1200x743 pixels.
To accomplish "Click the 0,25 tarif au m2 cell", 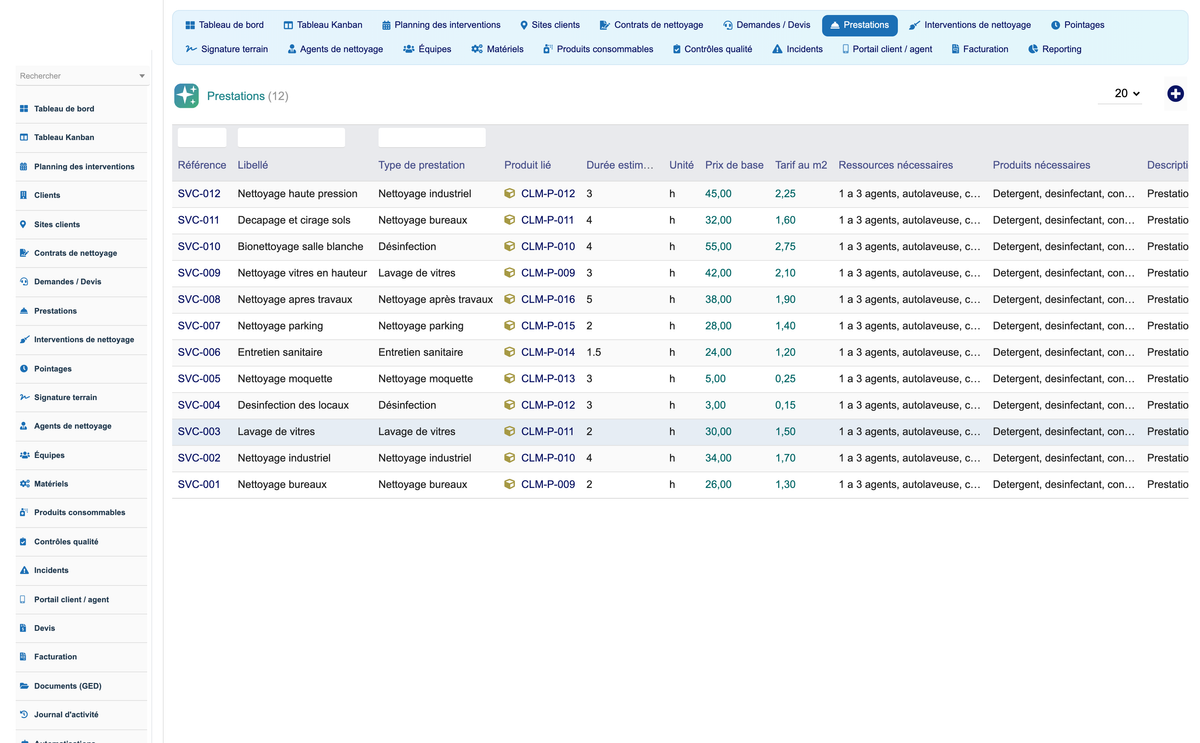I will [785, 379].
